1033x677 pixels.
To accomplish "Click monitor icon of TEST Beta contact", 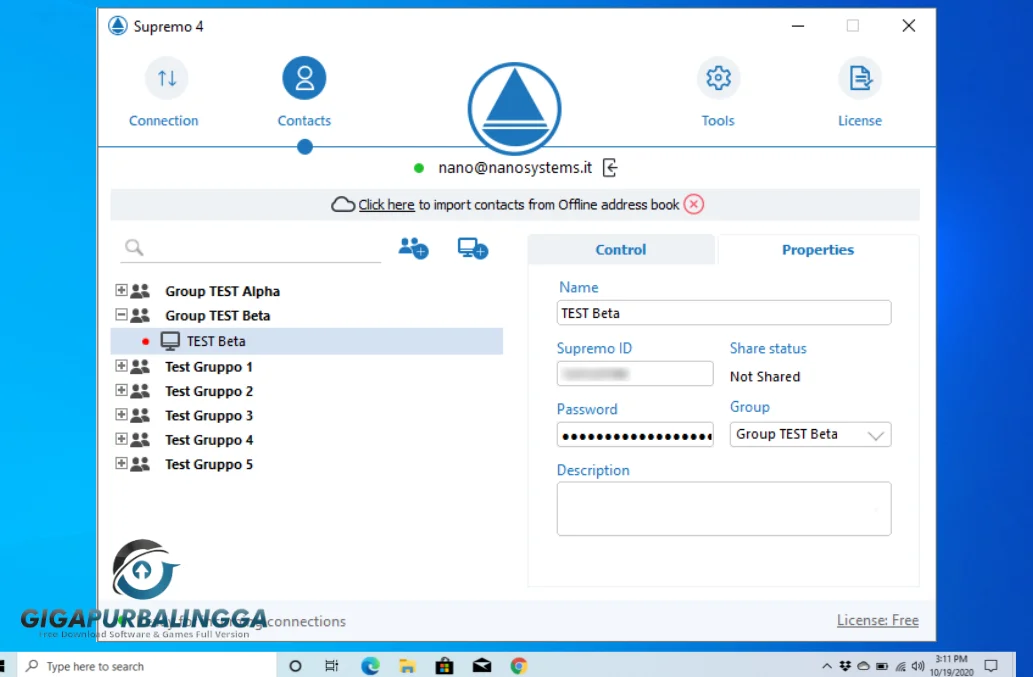I will 170,340.
